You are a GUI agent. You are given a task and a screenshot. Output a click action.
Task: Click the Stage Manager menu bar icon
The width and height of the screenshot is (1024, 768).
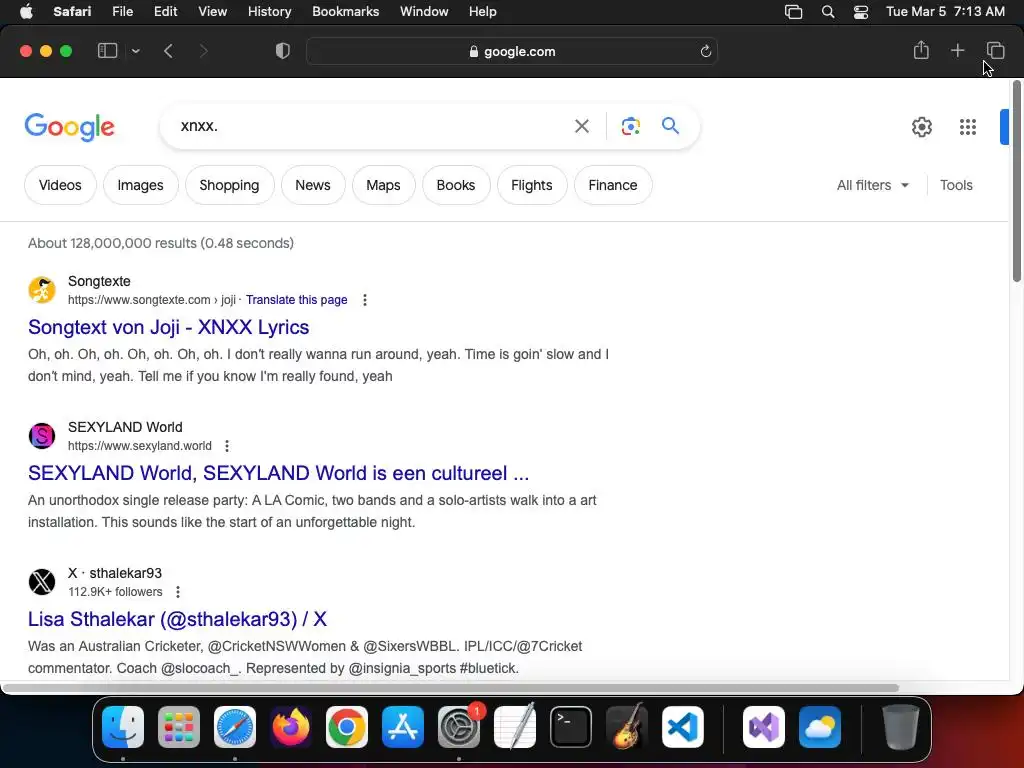pos(793,12)
